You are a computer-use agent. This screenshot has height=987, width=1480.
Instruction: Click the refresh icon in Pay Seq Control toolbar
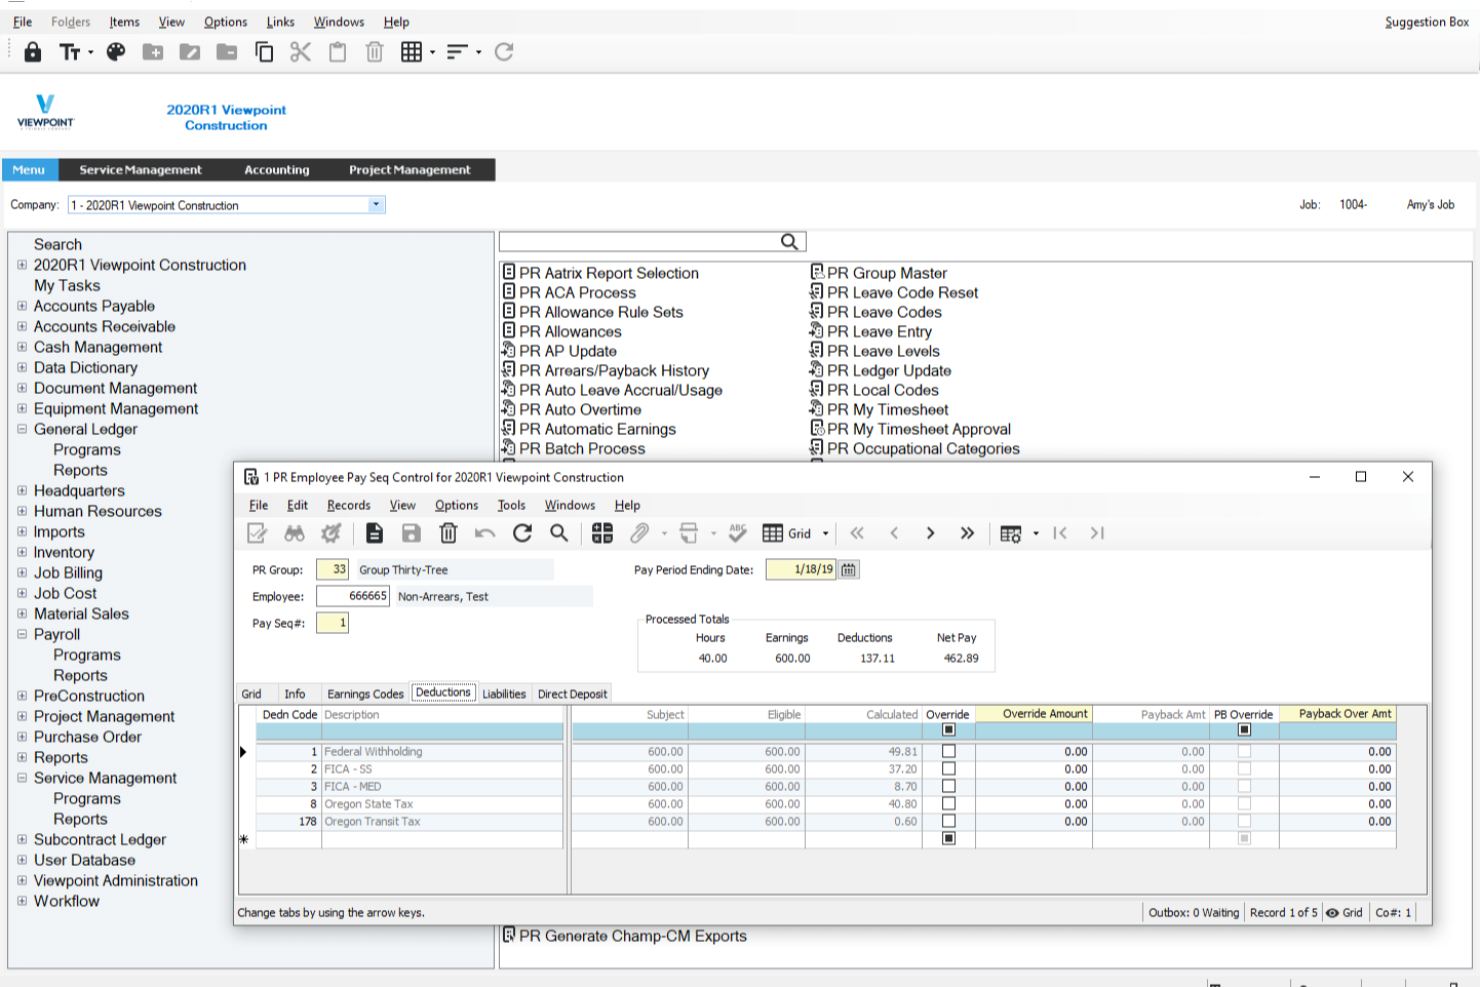(522, 533)
